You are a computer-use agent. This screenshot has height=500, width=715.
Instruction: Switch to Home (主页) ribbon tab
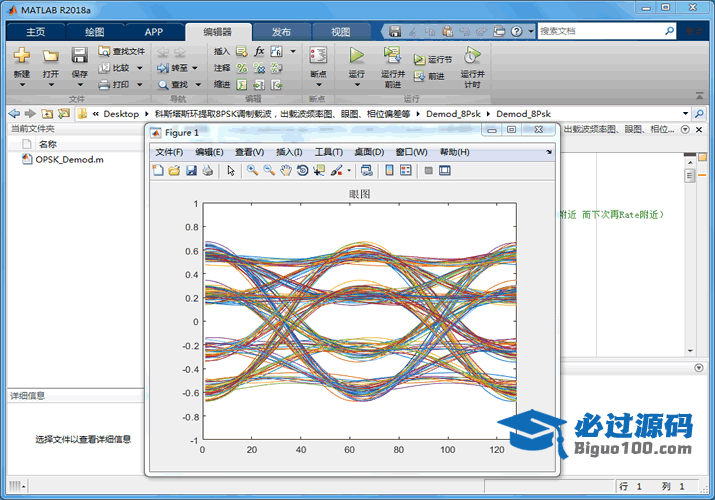click(36, 32)
